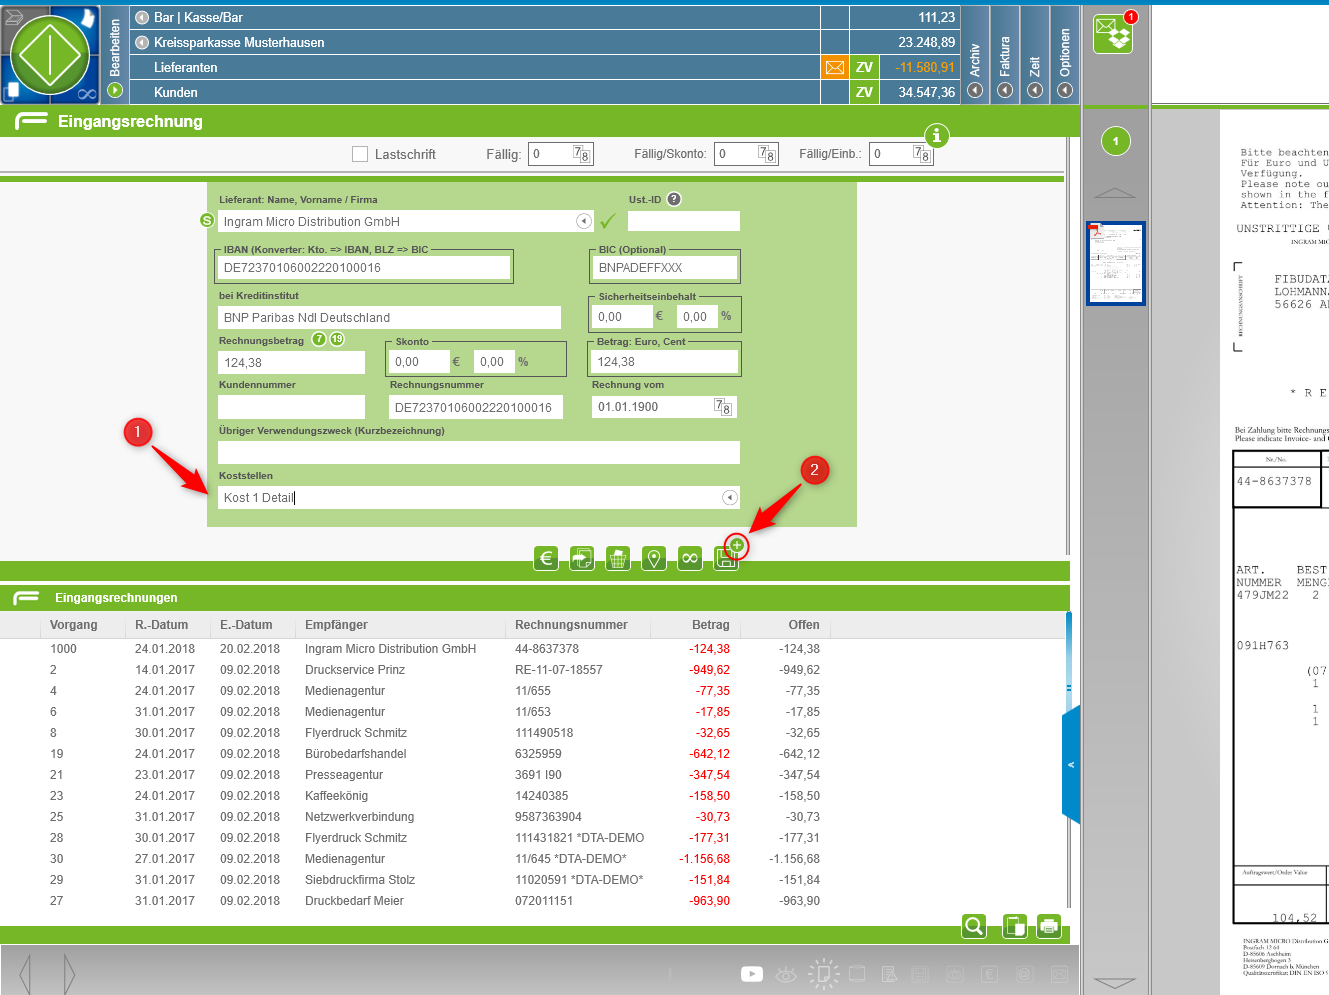Open the Lieferant name dropdown arrow
Screen dimensions: 1329x995
584,221
